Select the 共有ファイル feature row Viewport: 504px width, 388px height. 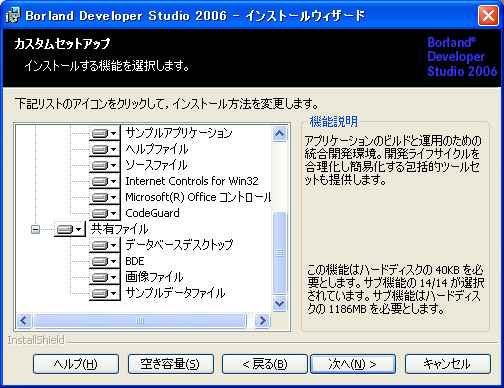(x=119, y=229)
